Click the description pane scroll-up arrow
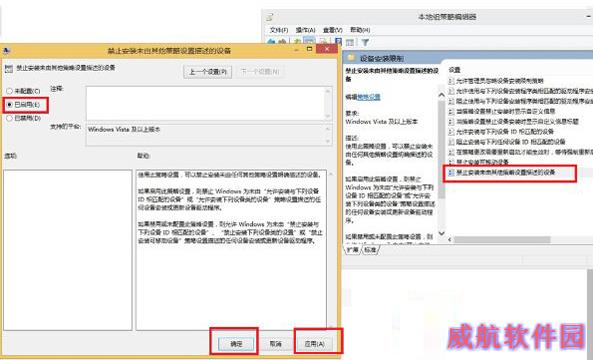The image size is (593, 360). [x=441, y=95]
